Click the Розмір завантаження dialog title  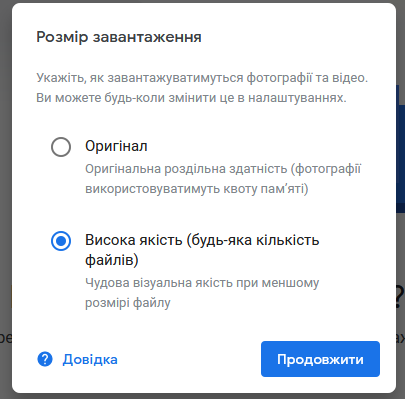(x=119, y=37)
